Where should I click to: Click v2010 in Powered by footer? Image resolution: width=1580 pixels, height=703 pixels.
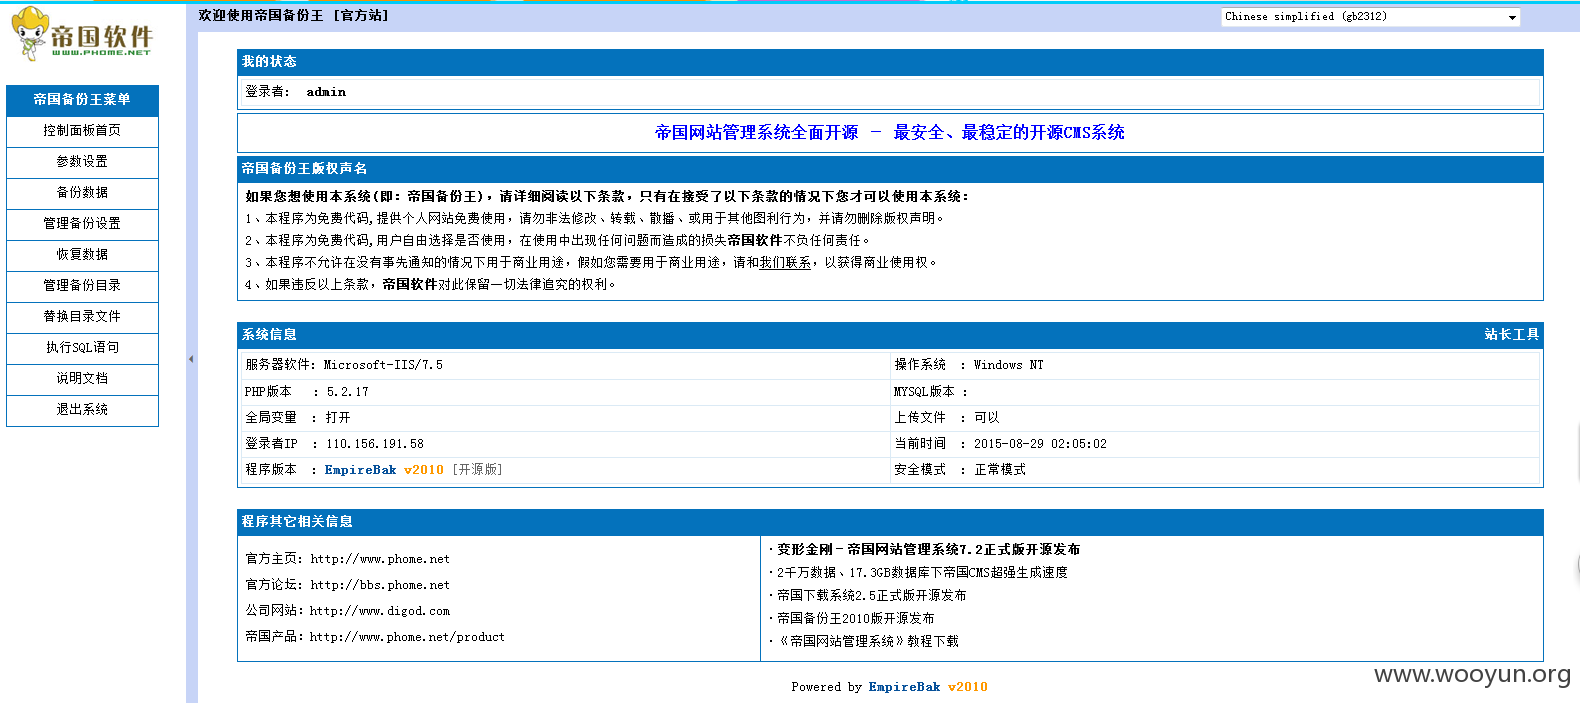tap(968, 688)
